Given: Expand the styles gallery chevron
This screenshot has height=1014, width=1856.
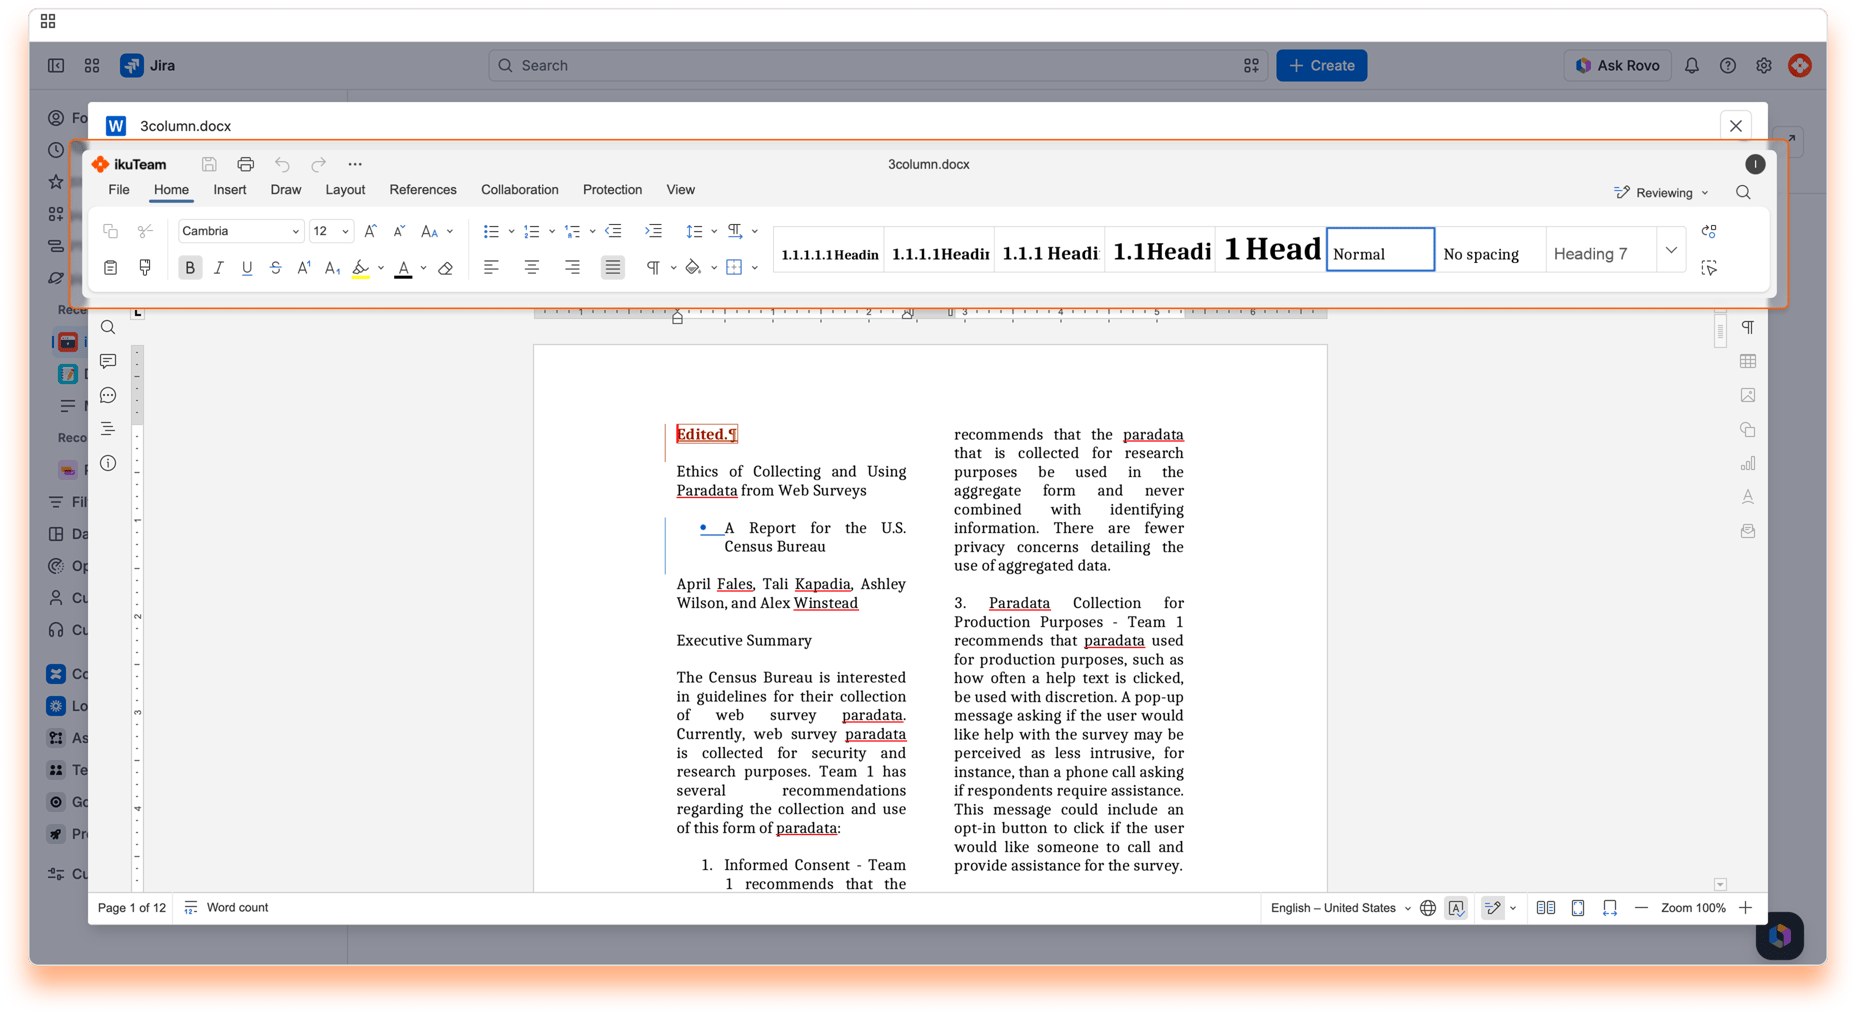Looking at the screenshot, I should coord(1671,250).
